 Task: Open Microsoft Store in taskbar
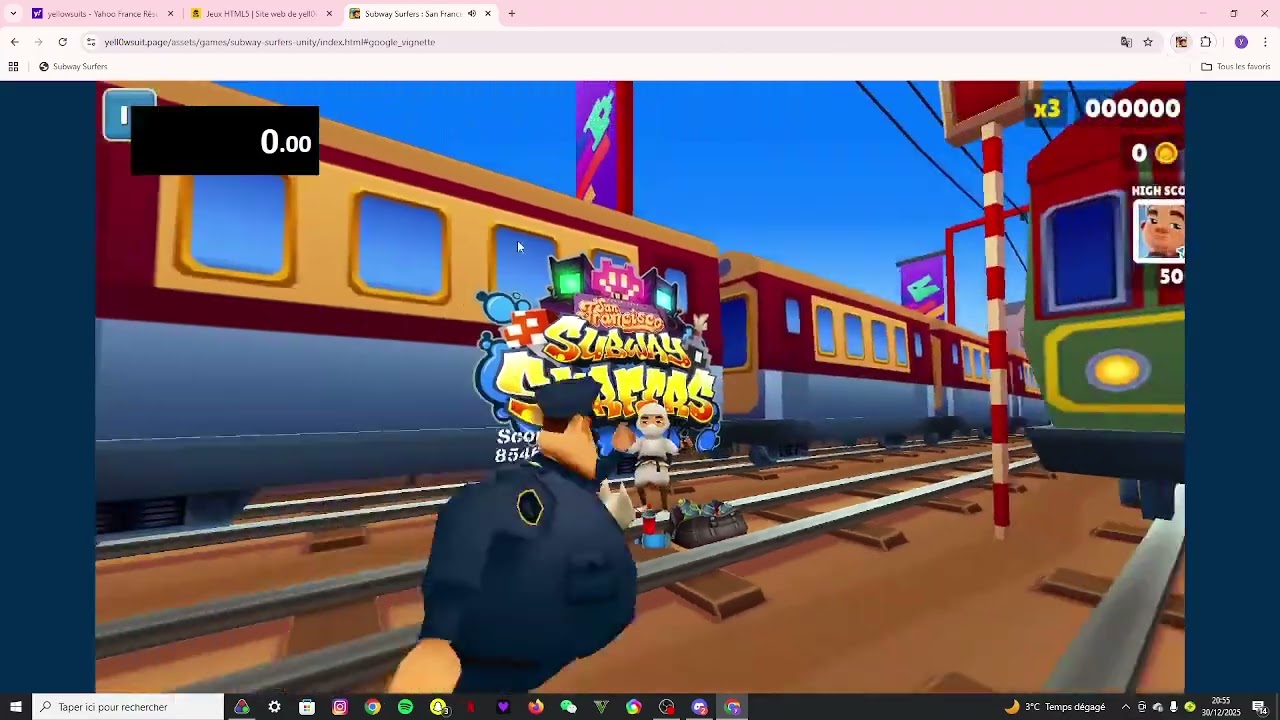[x=307, y=707]
